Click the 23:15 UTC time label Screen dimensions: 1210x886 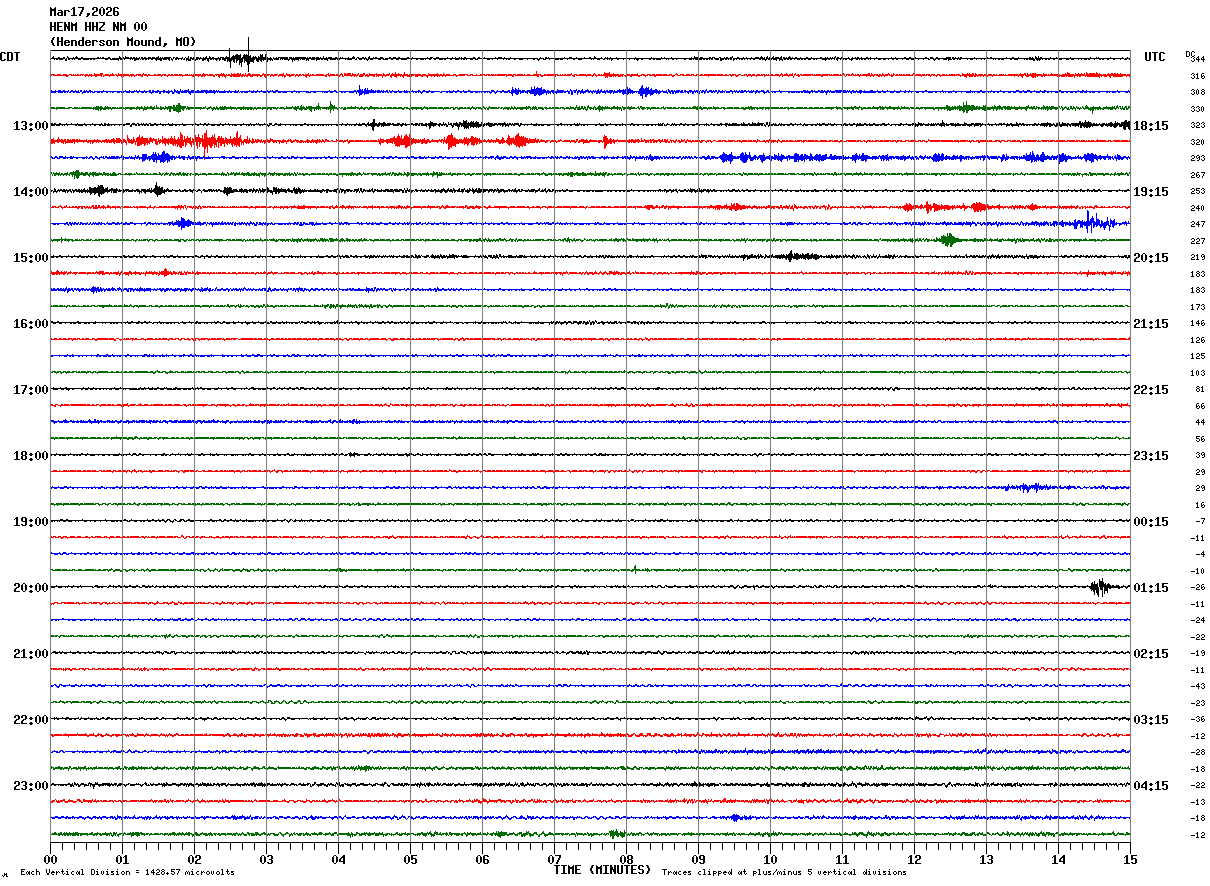[x=1151, y=455]
